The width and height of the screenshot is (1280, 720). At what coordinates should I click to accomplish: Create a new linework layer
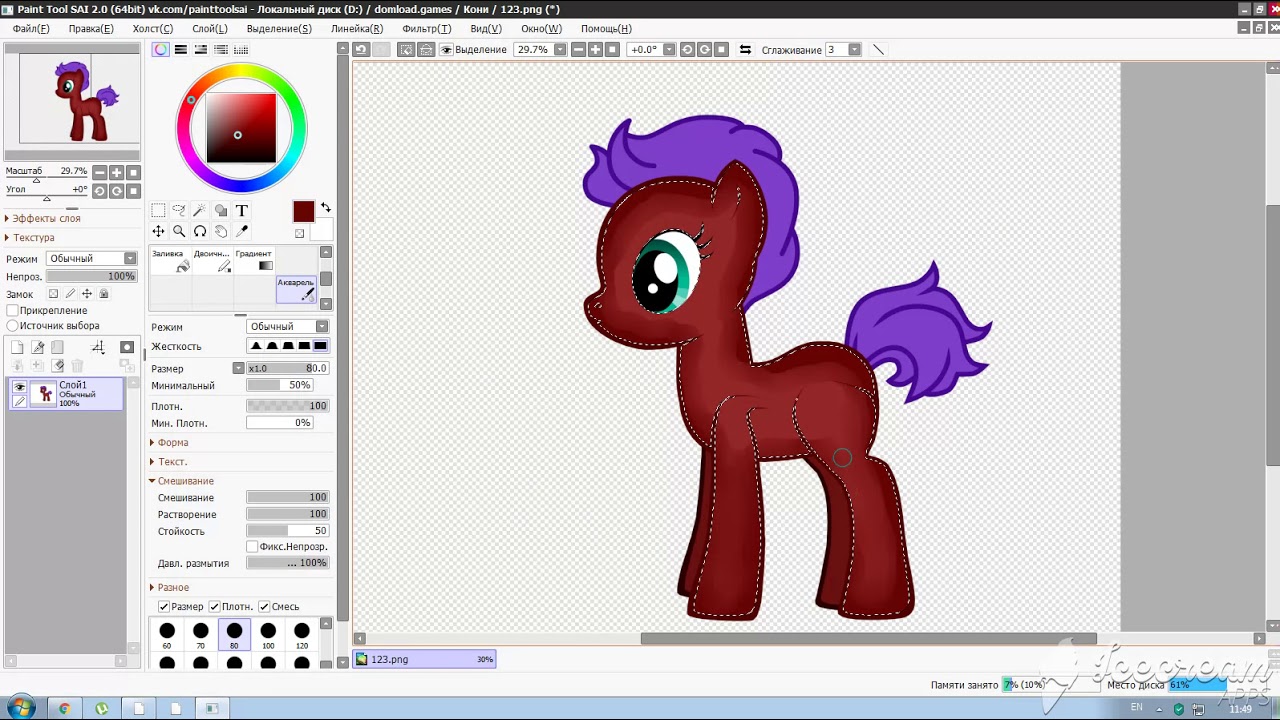pyautogui.click(x=37, y=347)
